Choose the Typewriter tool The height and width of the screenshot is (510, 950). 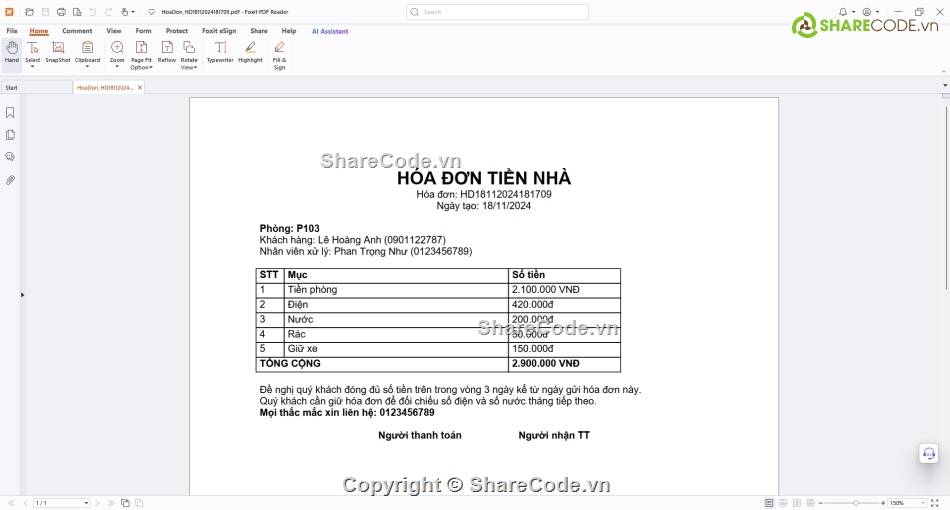[220, 52]
